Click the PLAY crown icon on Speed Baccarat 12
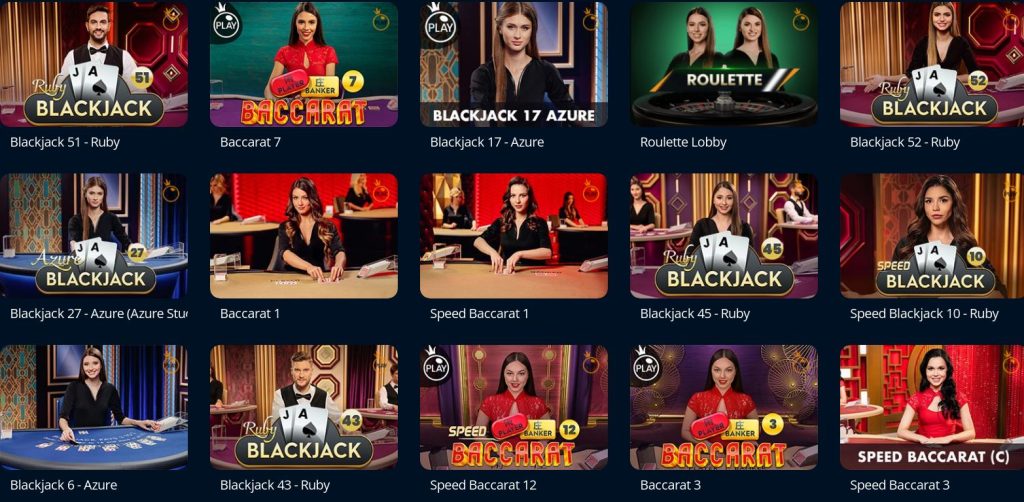1024x502 pixels. pos(437,367)
